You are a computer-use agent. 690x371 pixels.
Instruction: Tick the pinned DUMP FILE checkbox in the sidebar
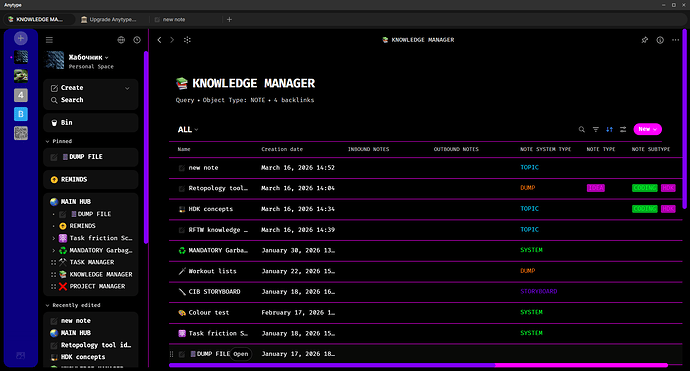coord(54,157)
